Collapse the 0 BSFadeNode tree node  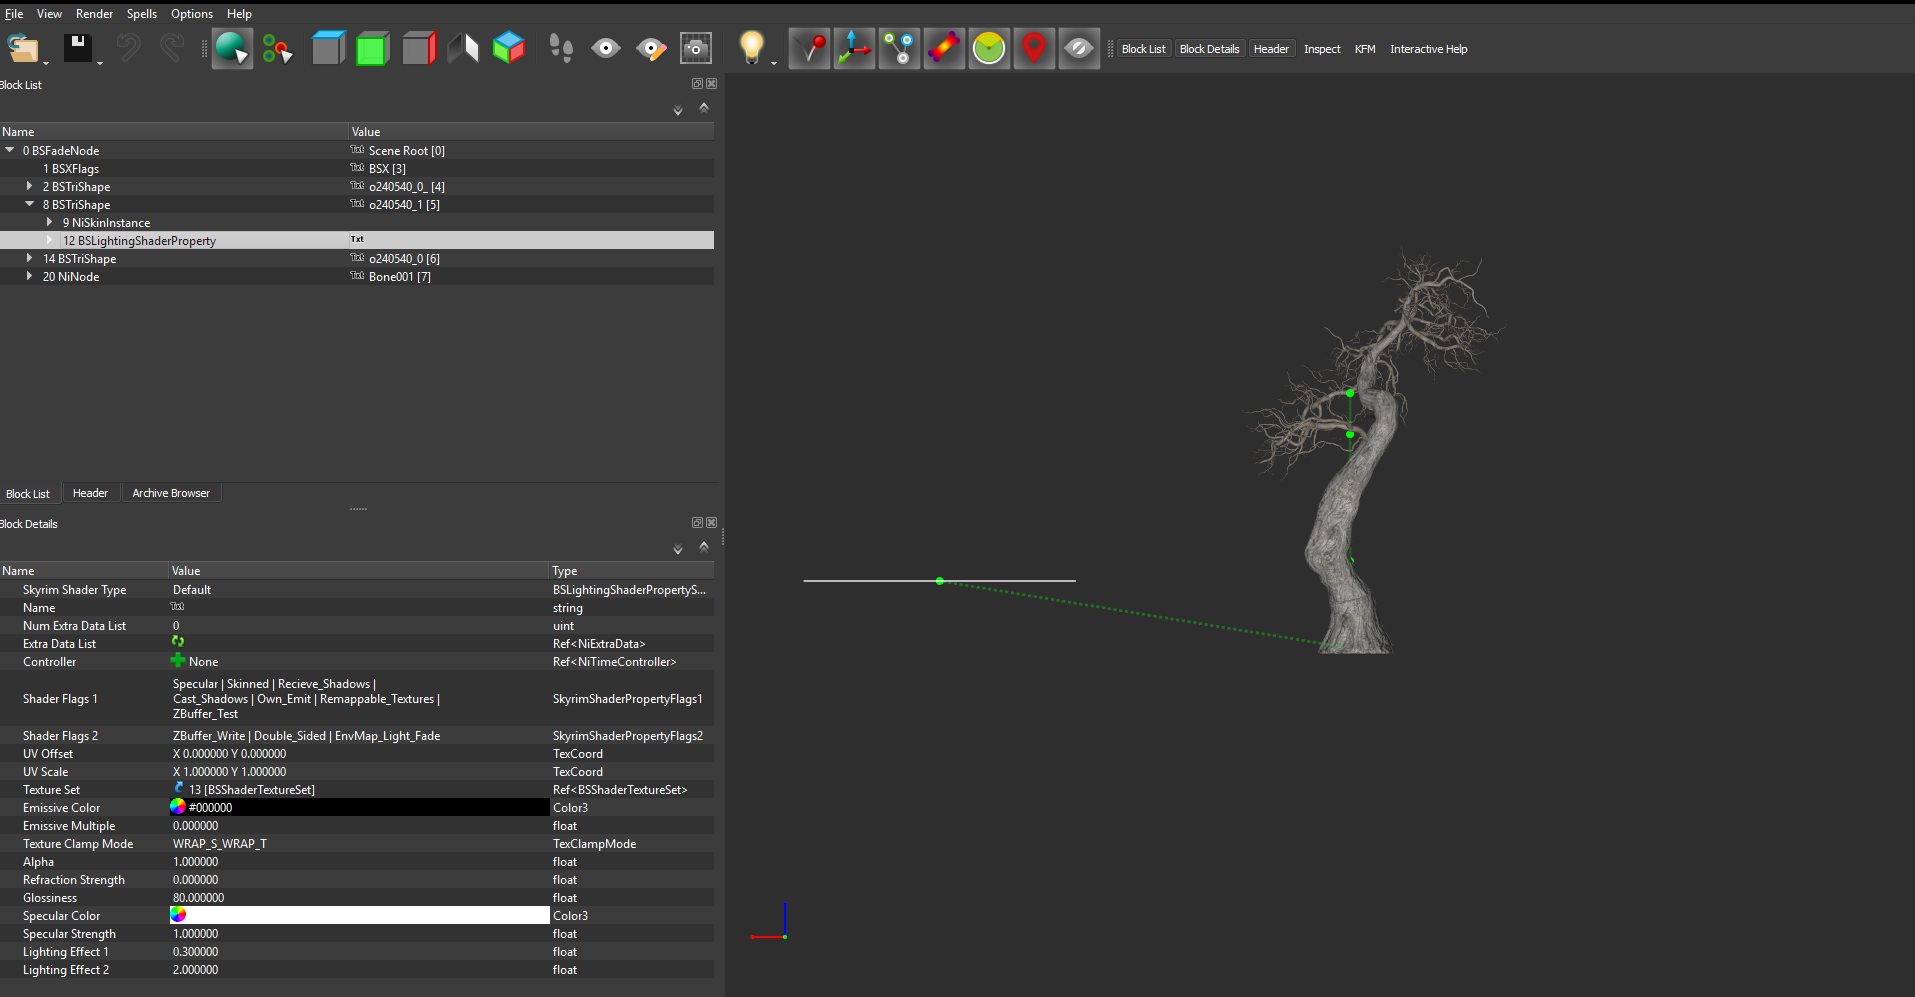(x=10, y=150)
